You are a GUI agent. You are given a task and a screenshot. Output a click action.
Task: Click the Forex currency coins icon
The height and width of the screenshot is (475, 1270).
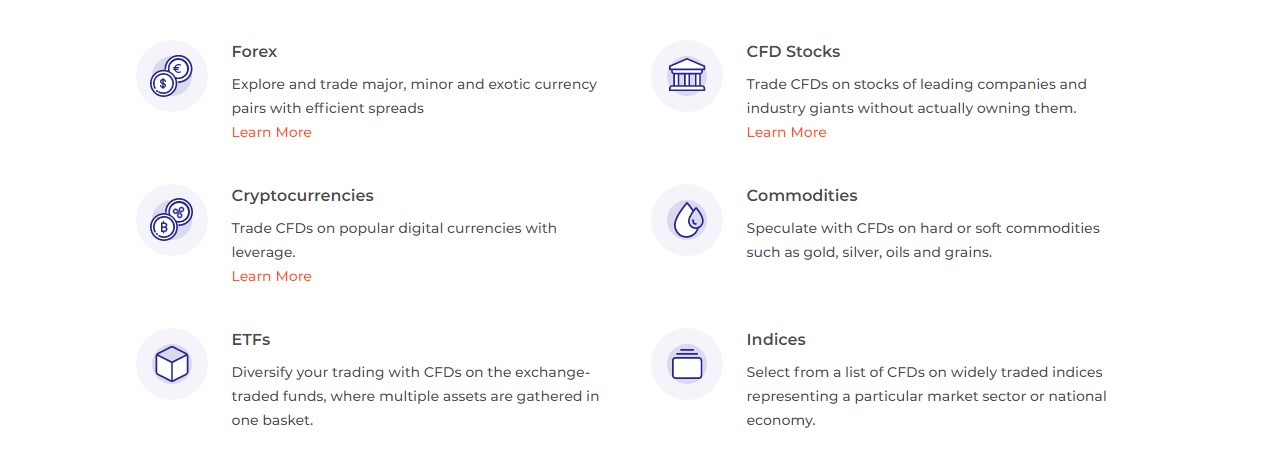click(x=171, y=76)
